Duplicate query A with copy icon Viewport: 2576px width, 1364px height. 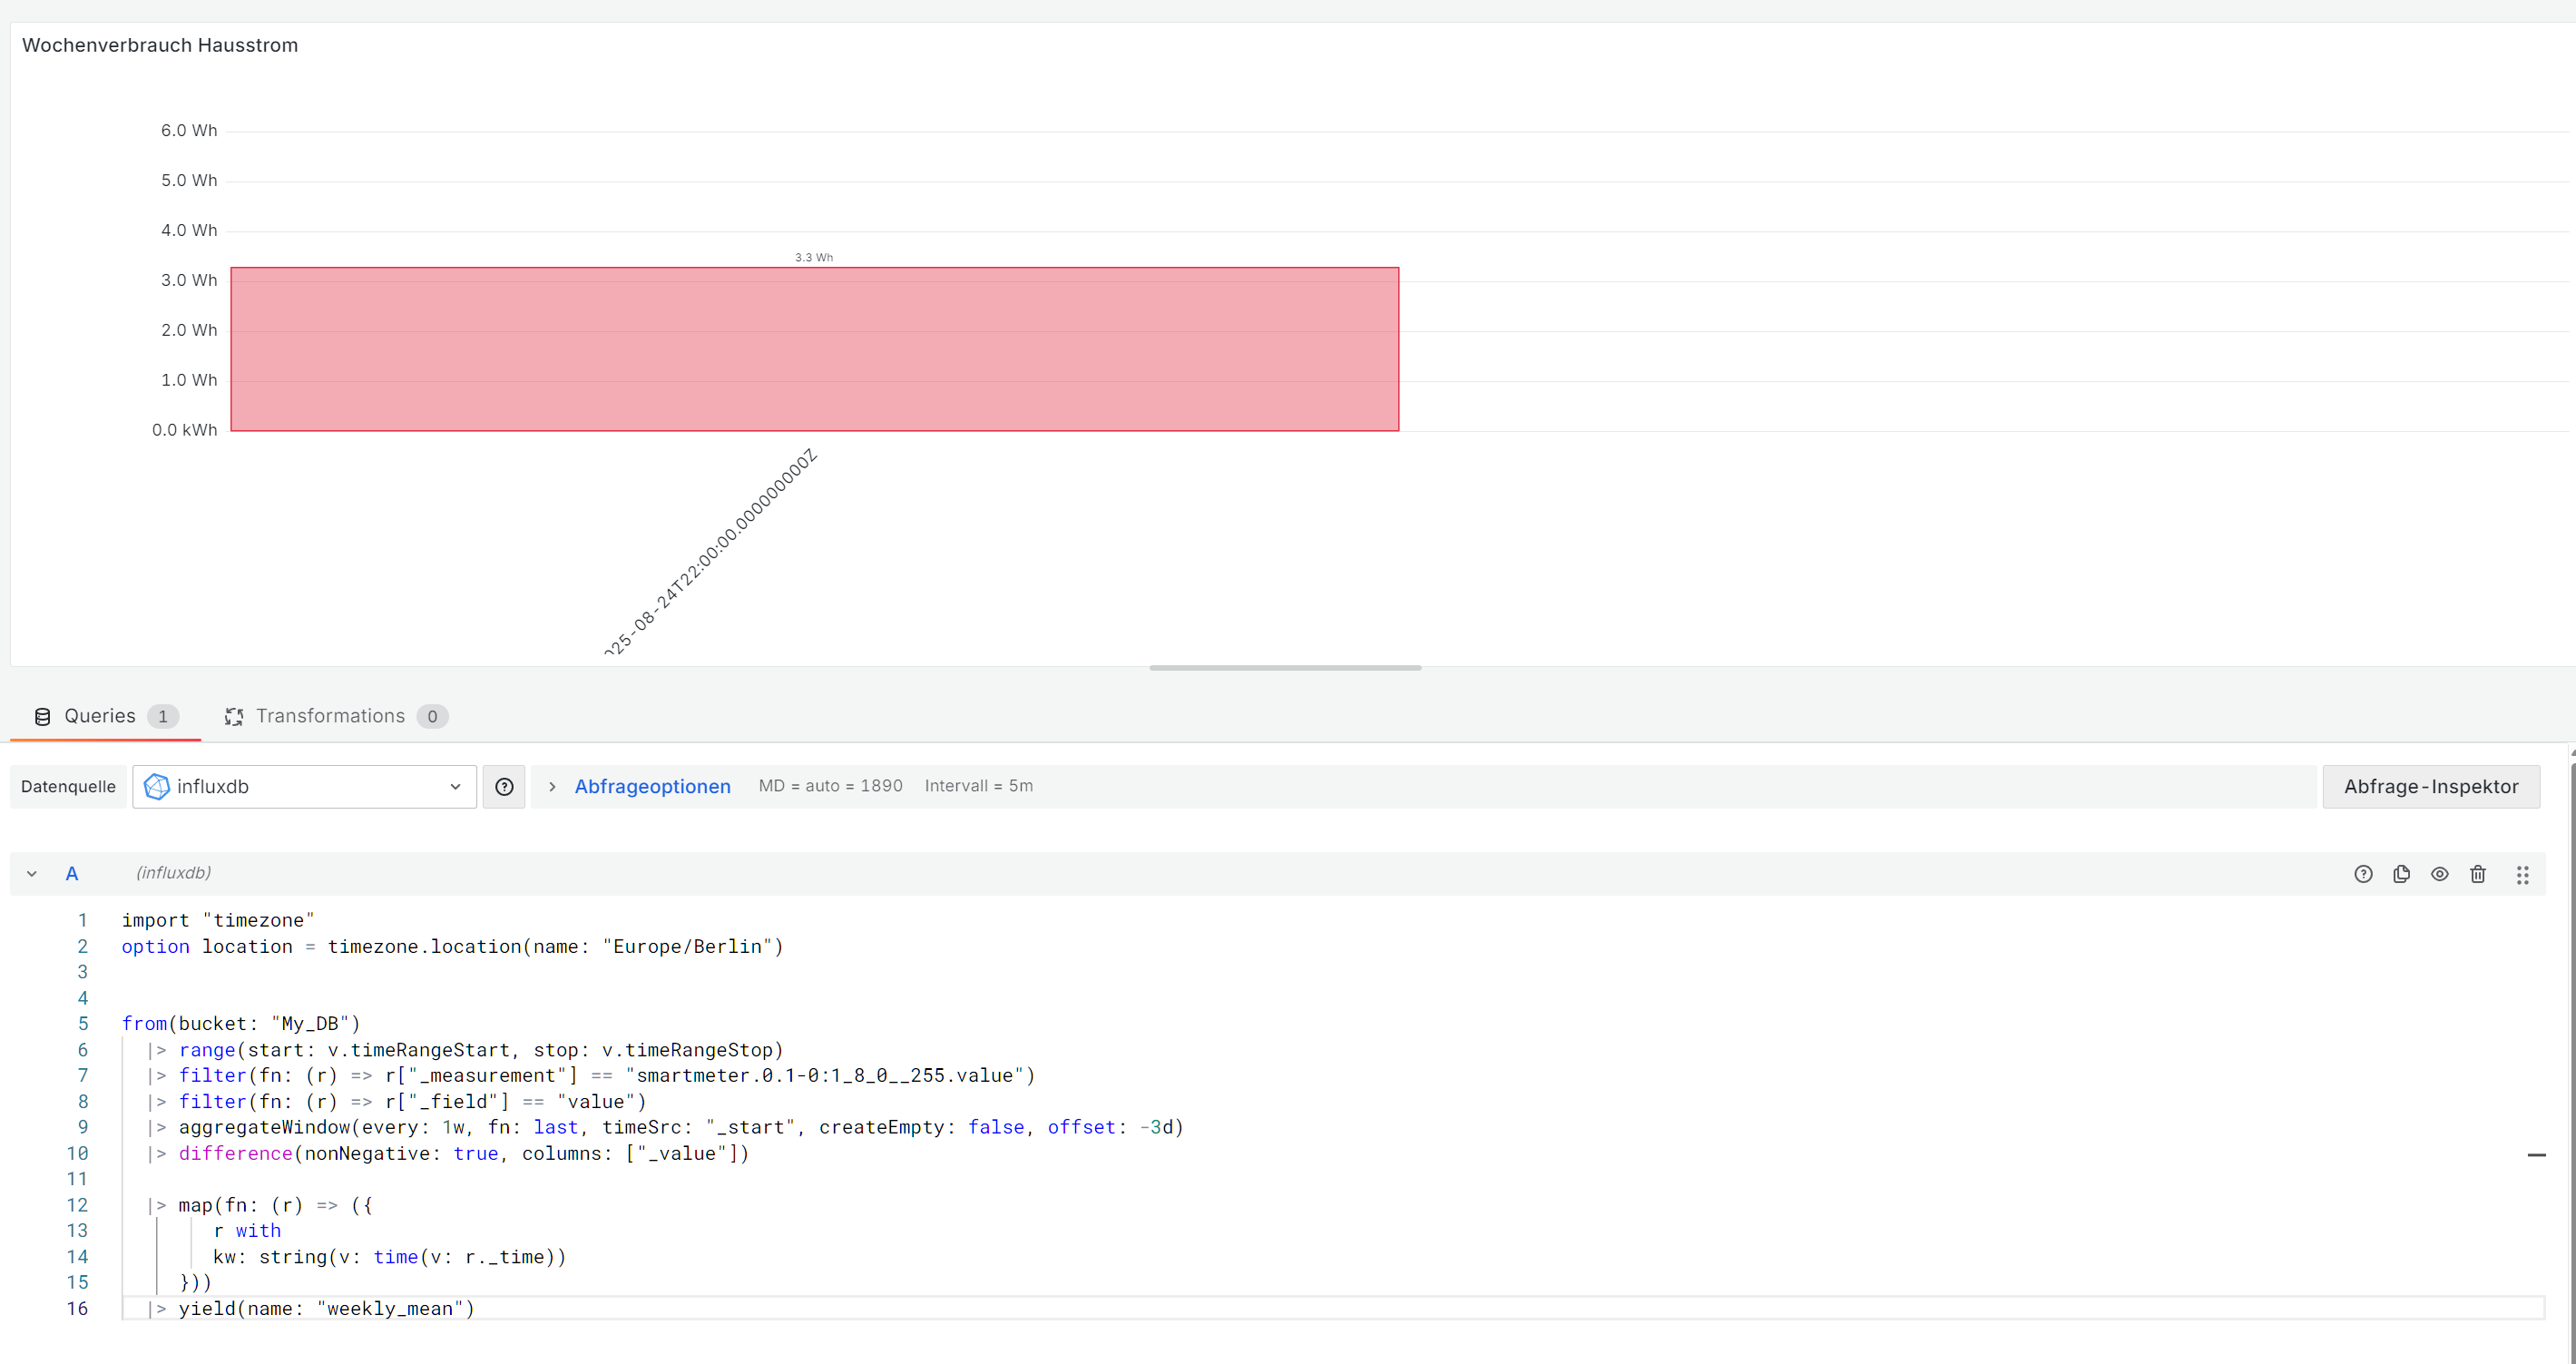click(2401, 874)
